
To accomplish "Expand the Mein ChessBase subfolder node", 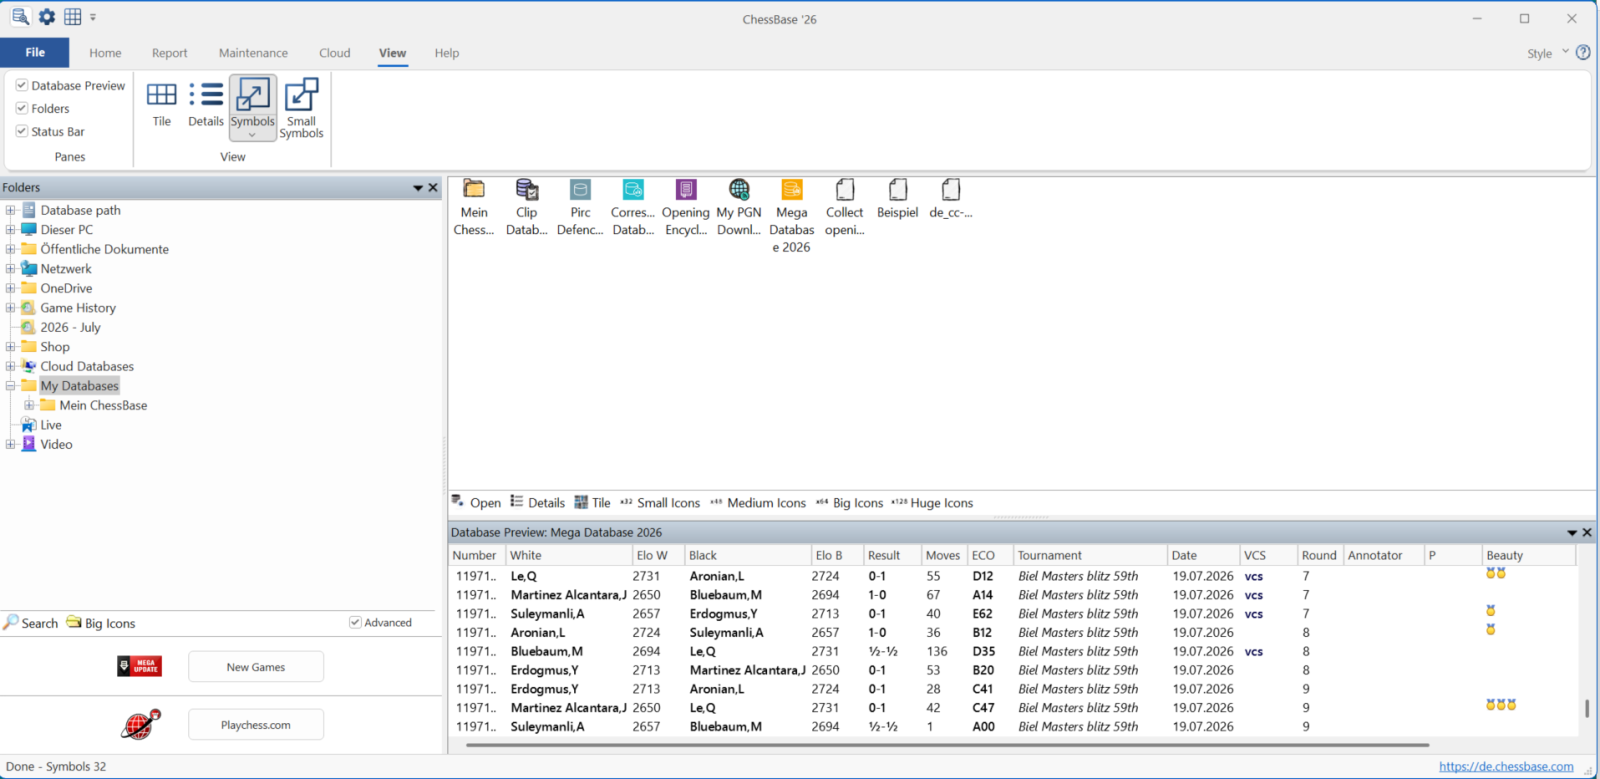I will (x=30, y=405).
